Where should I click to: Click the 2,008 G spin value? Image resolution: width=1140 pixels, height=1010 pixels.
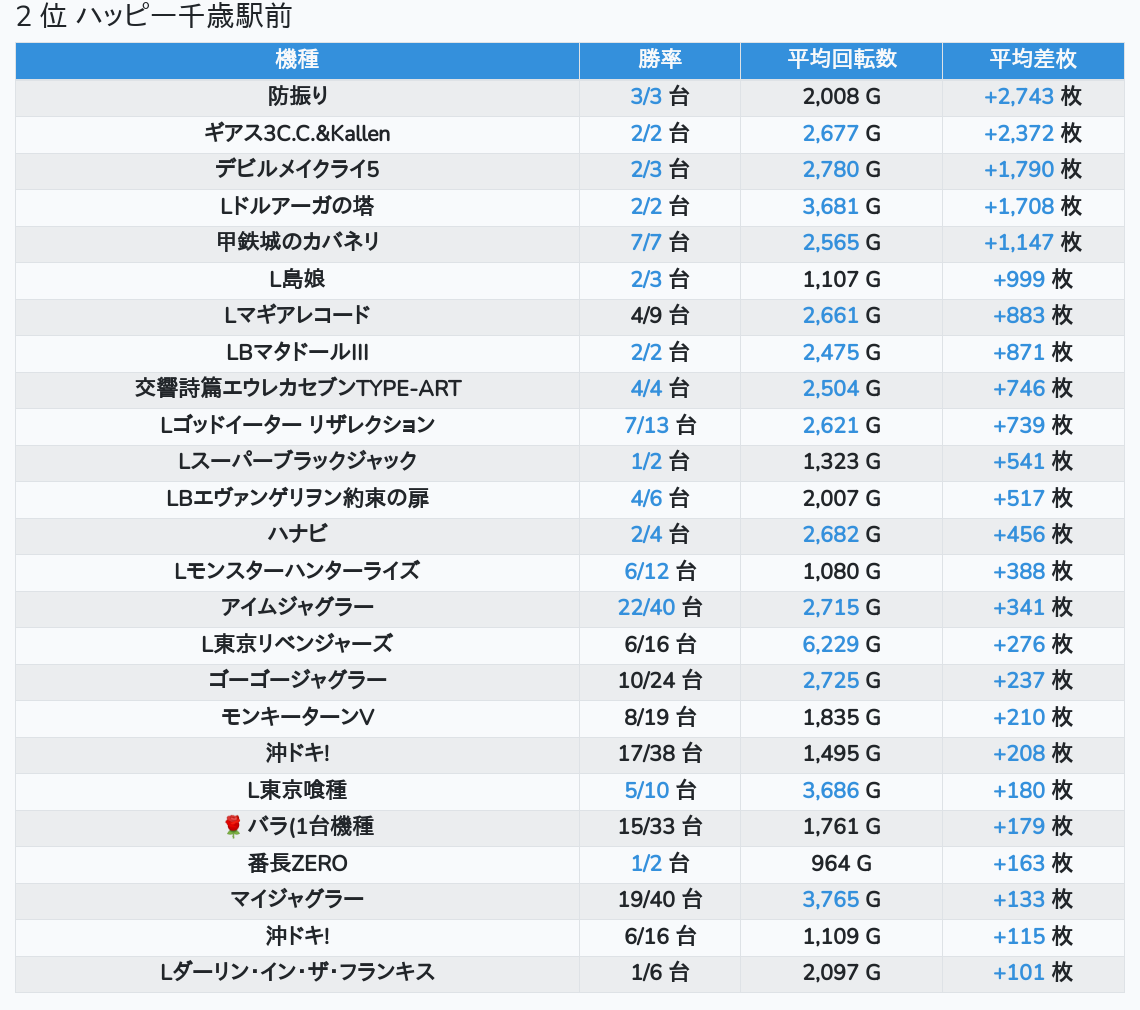pos(841,97)
